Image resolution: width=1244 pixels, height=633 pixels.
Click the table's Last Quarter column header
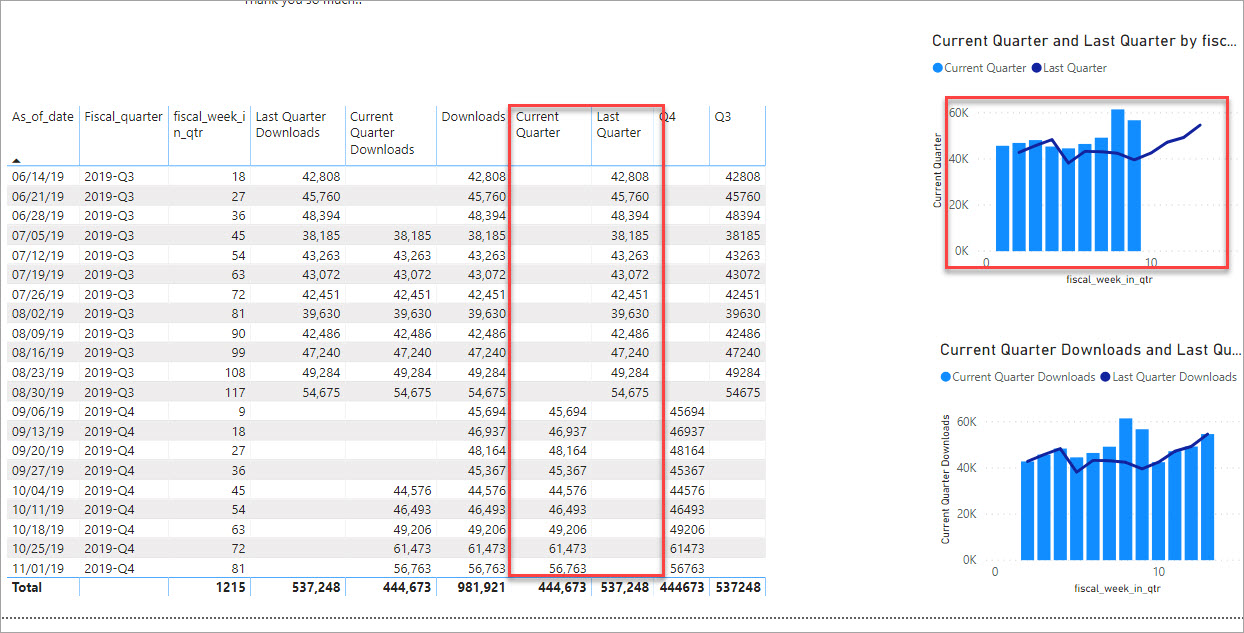619,125
